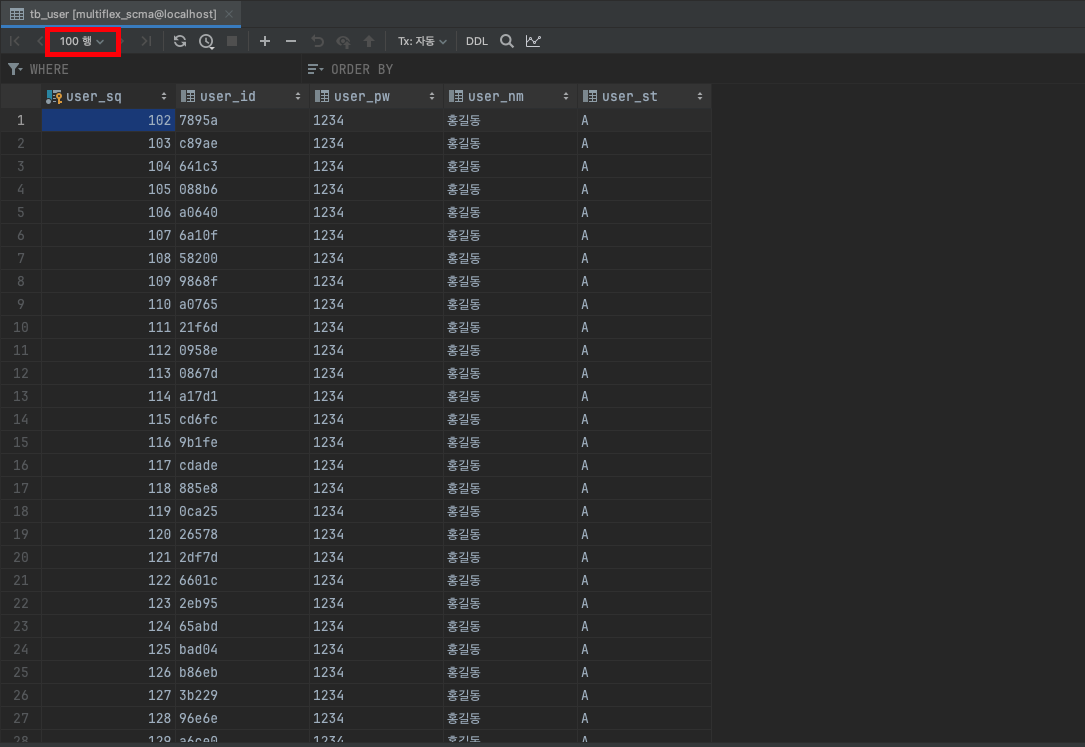Select the user_id cell 2df7d
The height and width of the screenshot is (747, 1085).
point(242,557)
